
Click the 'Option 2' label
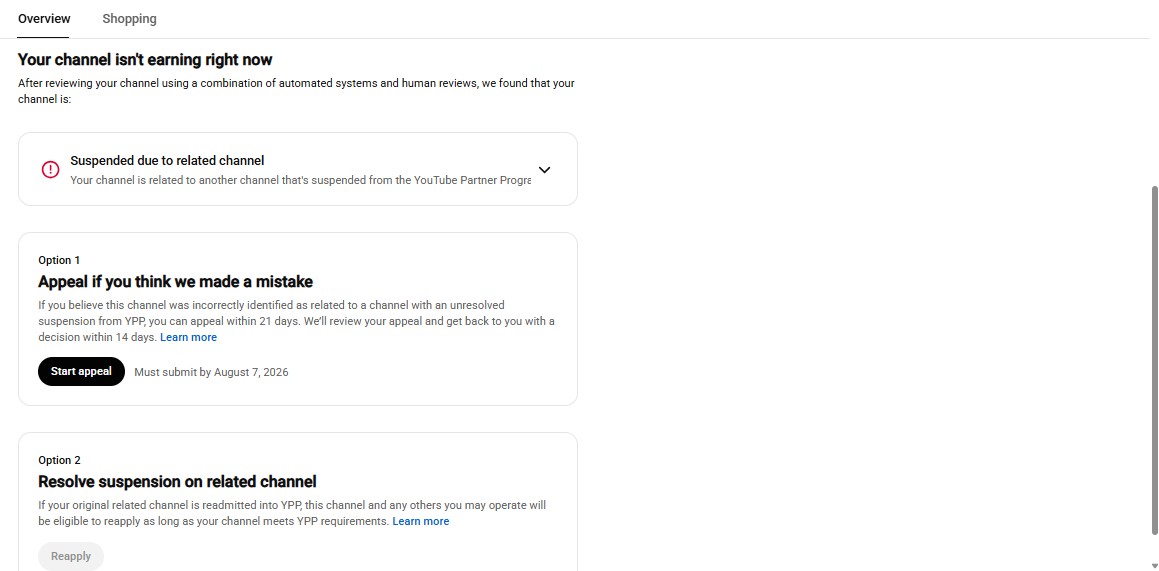point(59,460)
